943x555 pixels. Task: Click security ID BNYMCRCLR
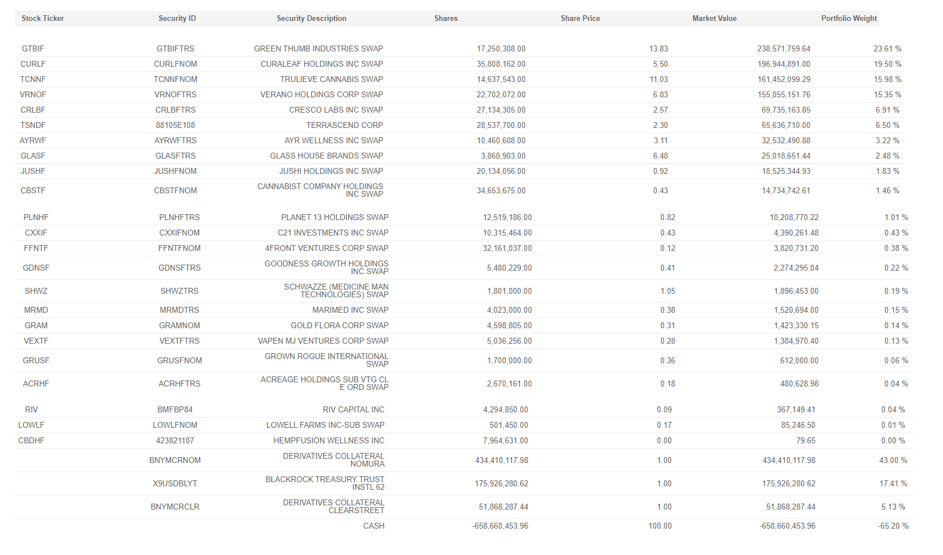coord(175,507)
